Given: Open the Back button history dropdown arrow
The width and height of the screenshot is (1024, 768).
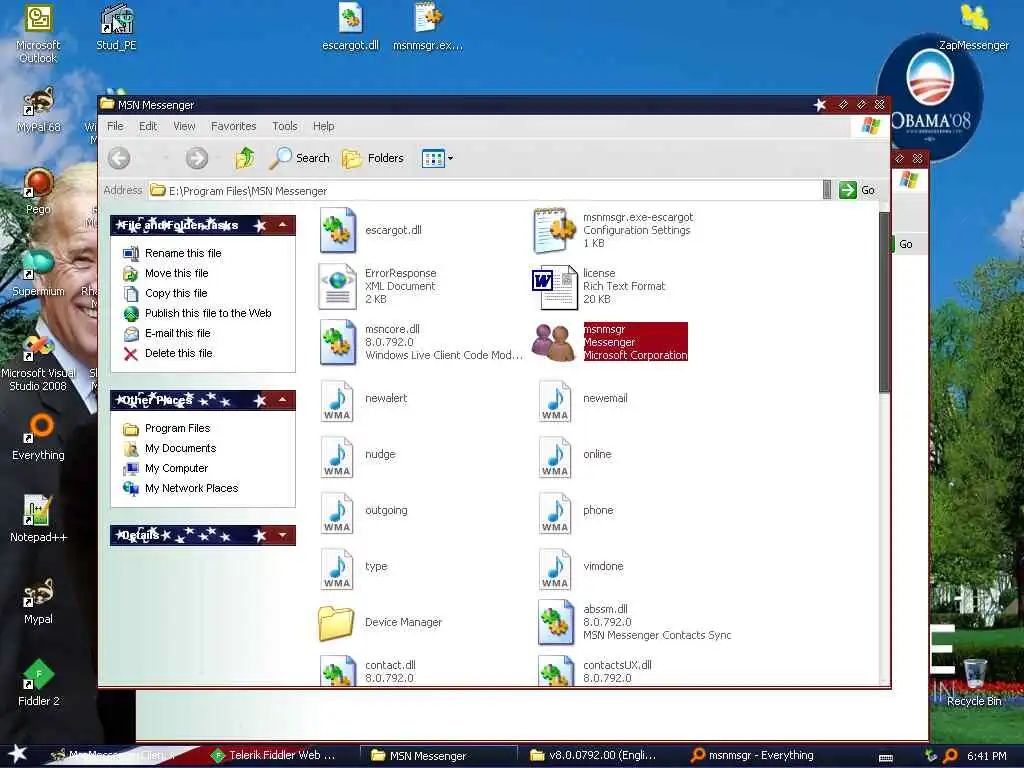Looking at the screenshot, I should 166,159.
